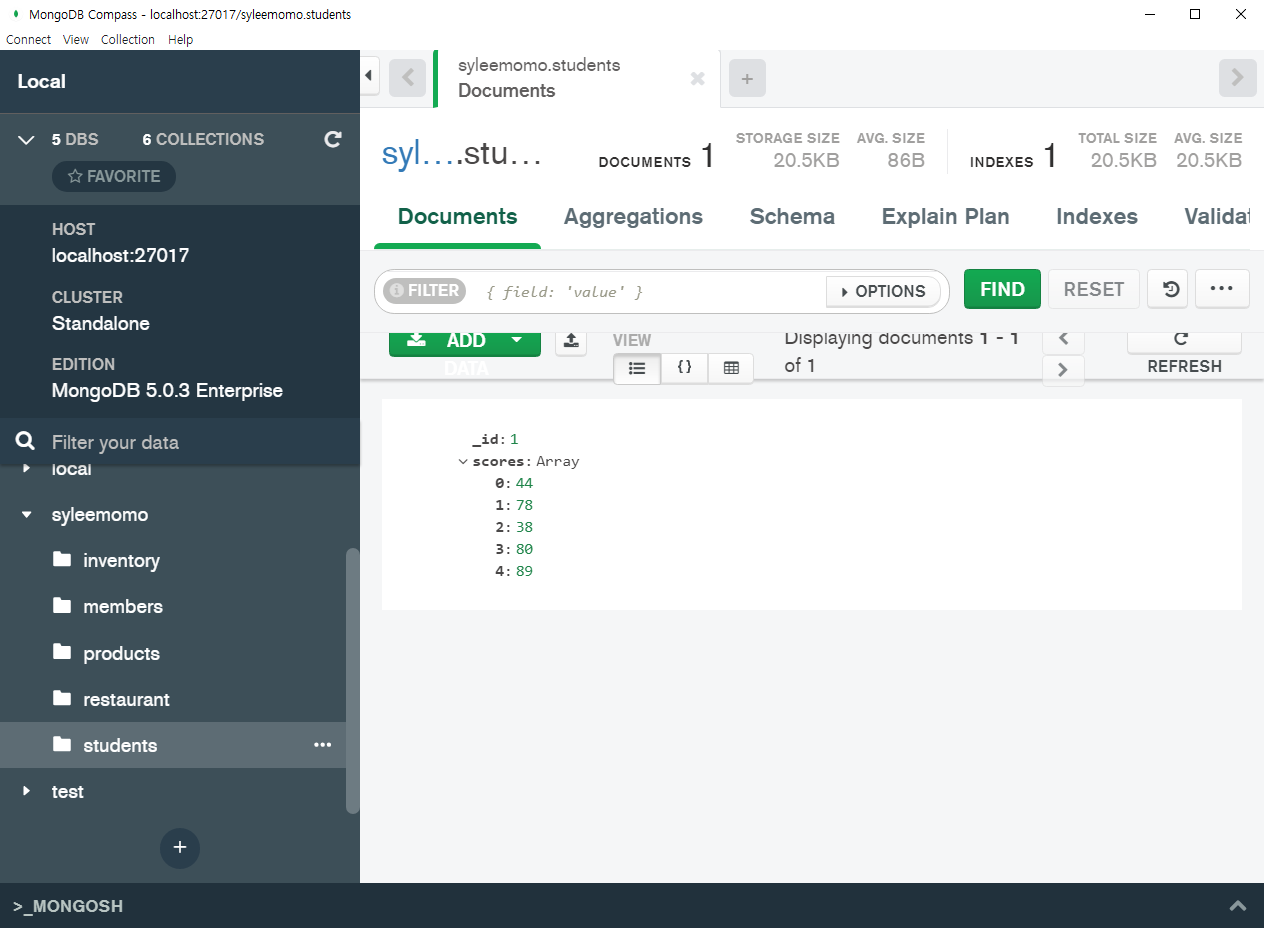Click the RESET button
This screenshot has width=1264, height=928.
point(1094,289)
